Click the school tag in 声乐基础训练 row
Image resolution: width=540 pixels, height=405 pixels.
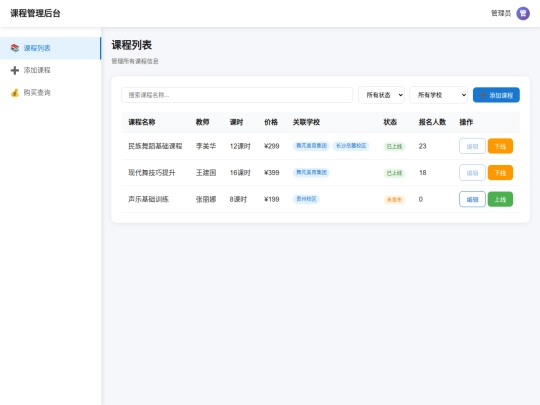point(306,199)
